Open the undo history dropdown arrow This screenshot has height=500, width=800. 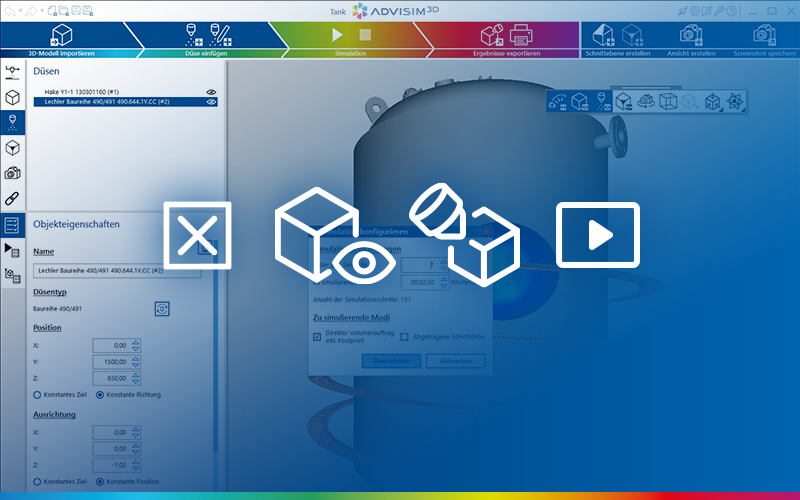22,10
